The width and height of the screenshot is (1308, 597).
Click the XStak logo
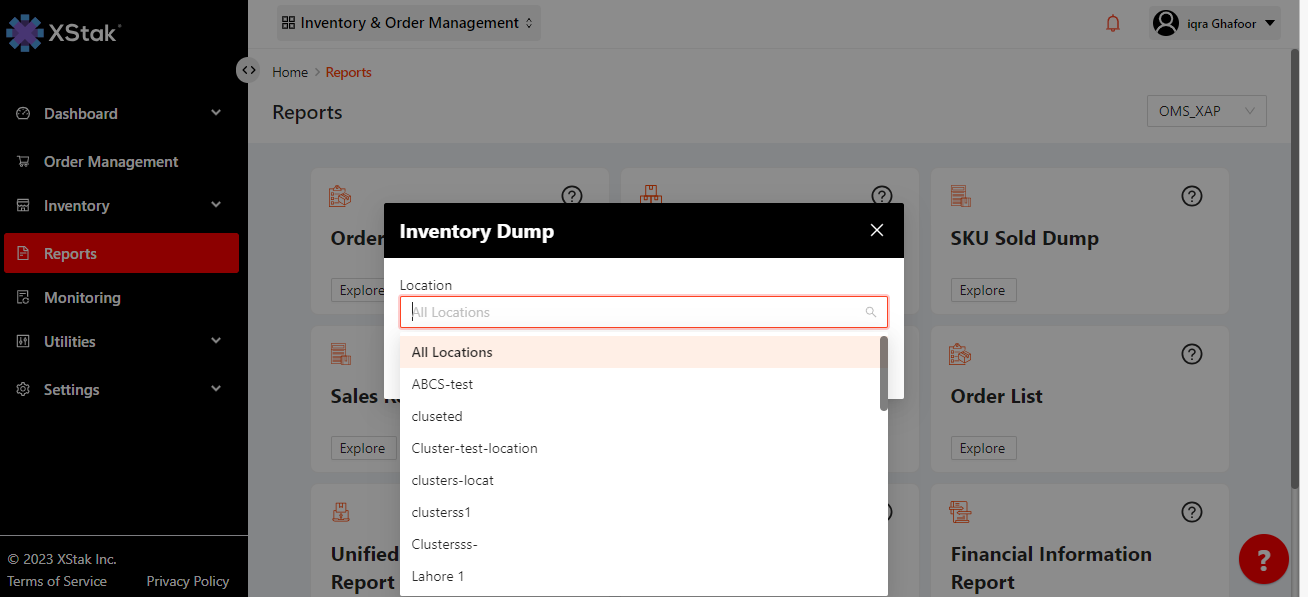pos(63,33)
